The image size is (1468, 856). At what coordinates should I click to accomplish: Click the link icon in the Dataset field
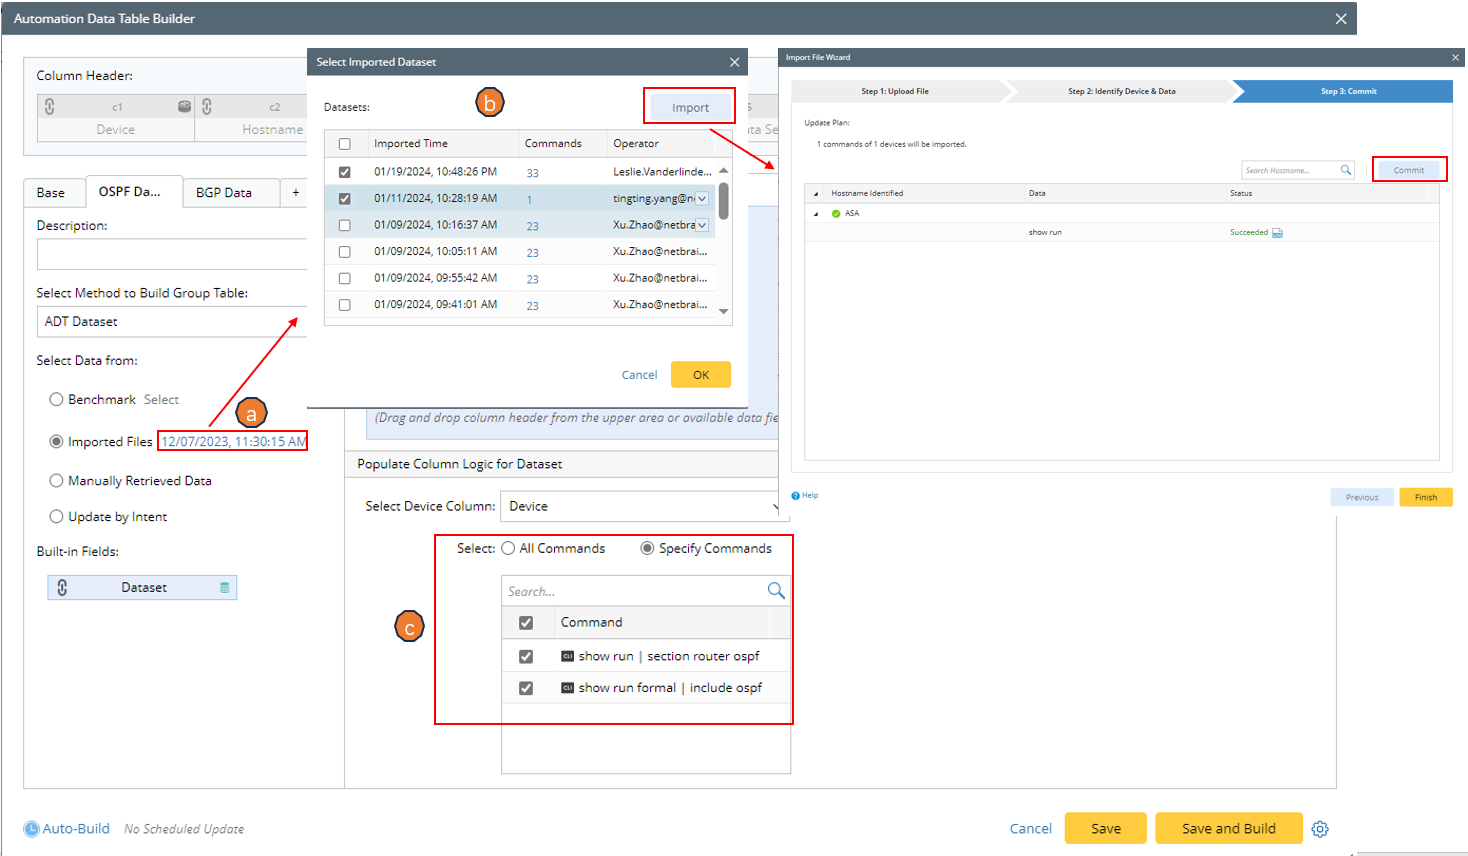click(x=62, y=587)
